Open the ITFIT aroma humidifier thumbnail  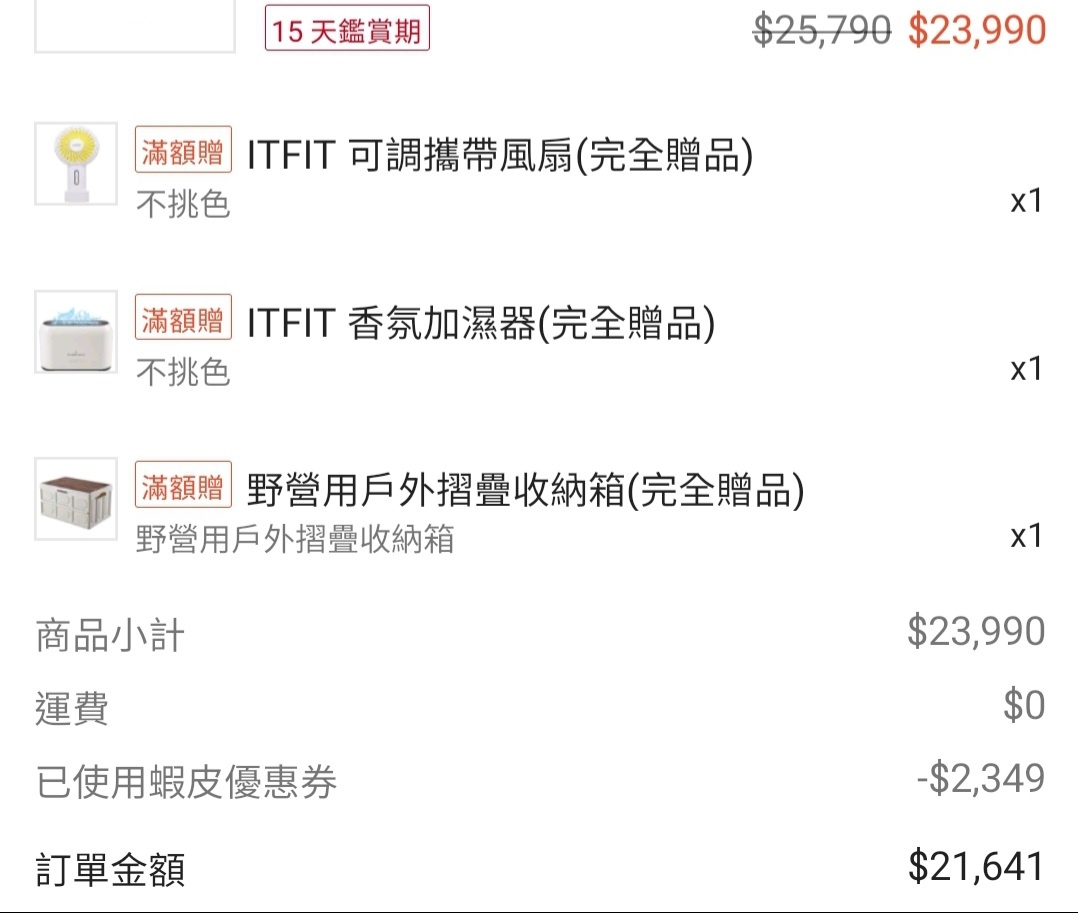point(76,331)
